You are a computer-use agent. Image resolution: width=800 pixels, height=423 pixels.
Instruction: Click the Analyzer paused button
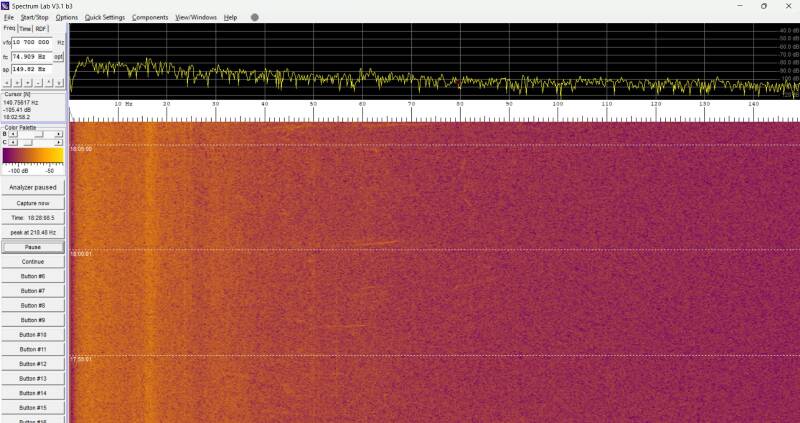33,188
